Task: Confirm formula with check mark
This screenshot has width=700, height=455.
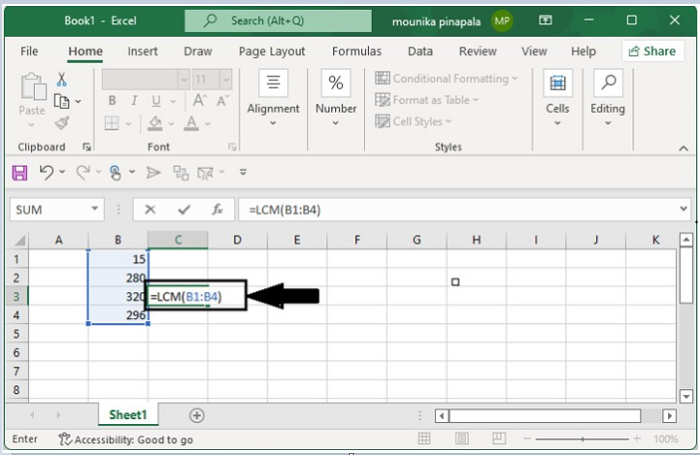Action: coord(184,209)
